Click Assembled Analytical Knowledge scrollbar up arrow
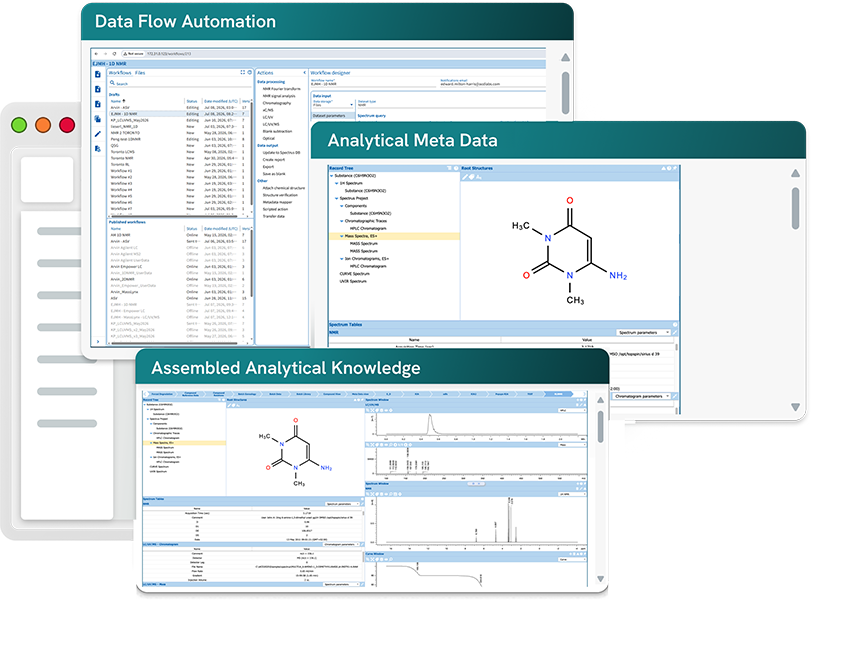 [x=600, y=400]
